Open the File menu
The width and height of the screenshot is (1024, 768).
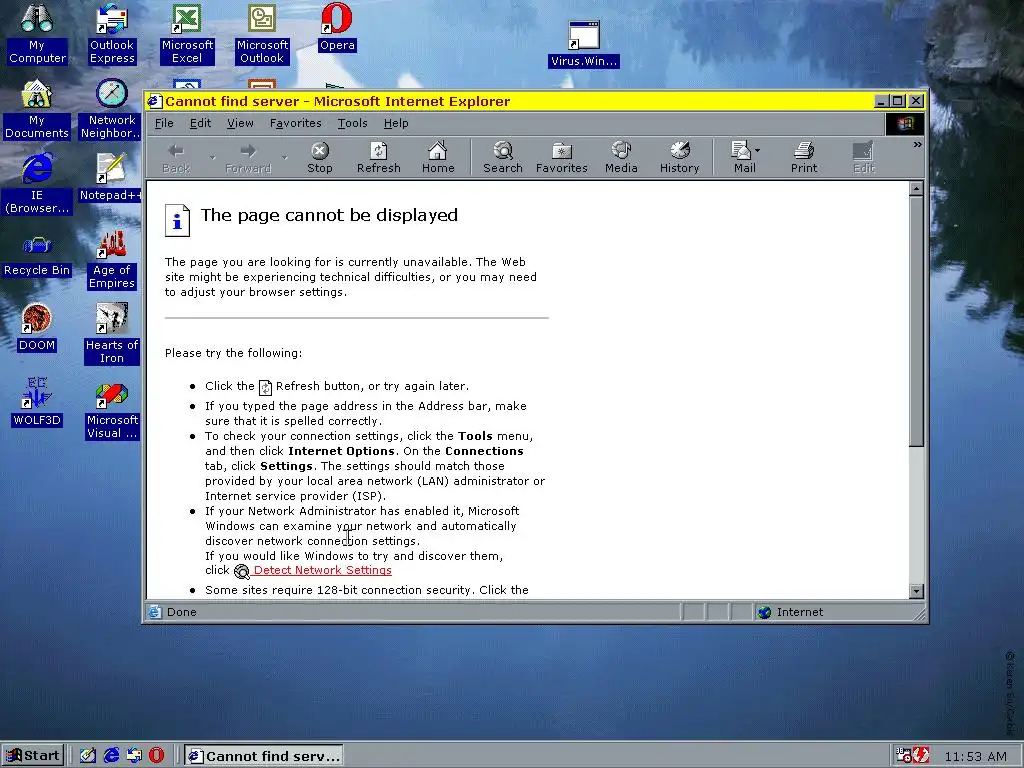pyautogui.click(x=163, y=123)
